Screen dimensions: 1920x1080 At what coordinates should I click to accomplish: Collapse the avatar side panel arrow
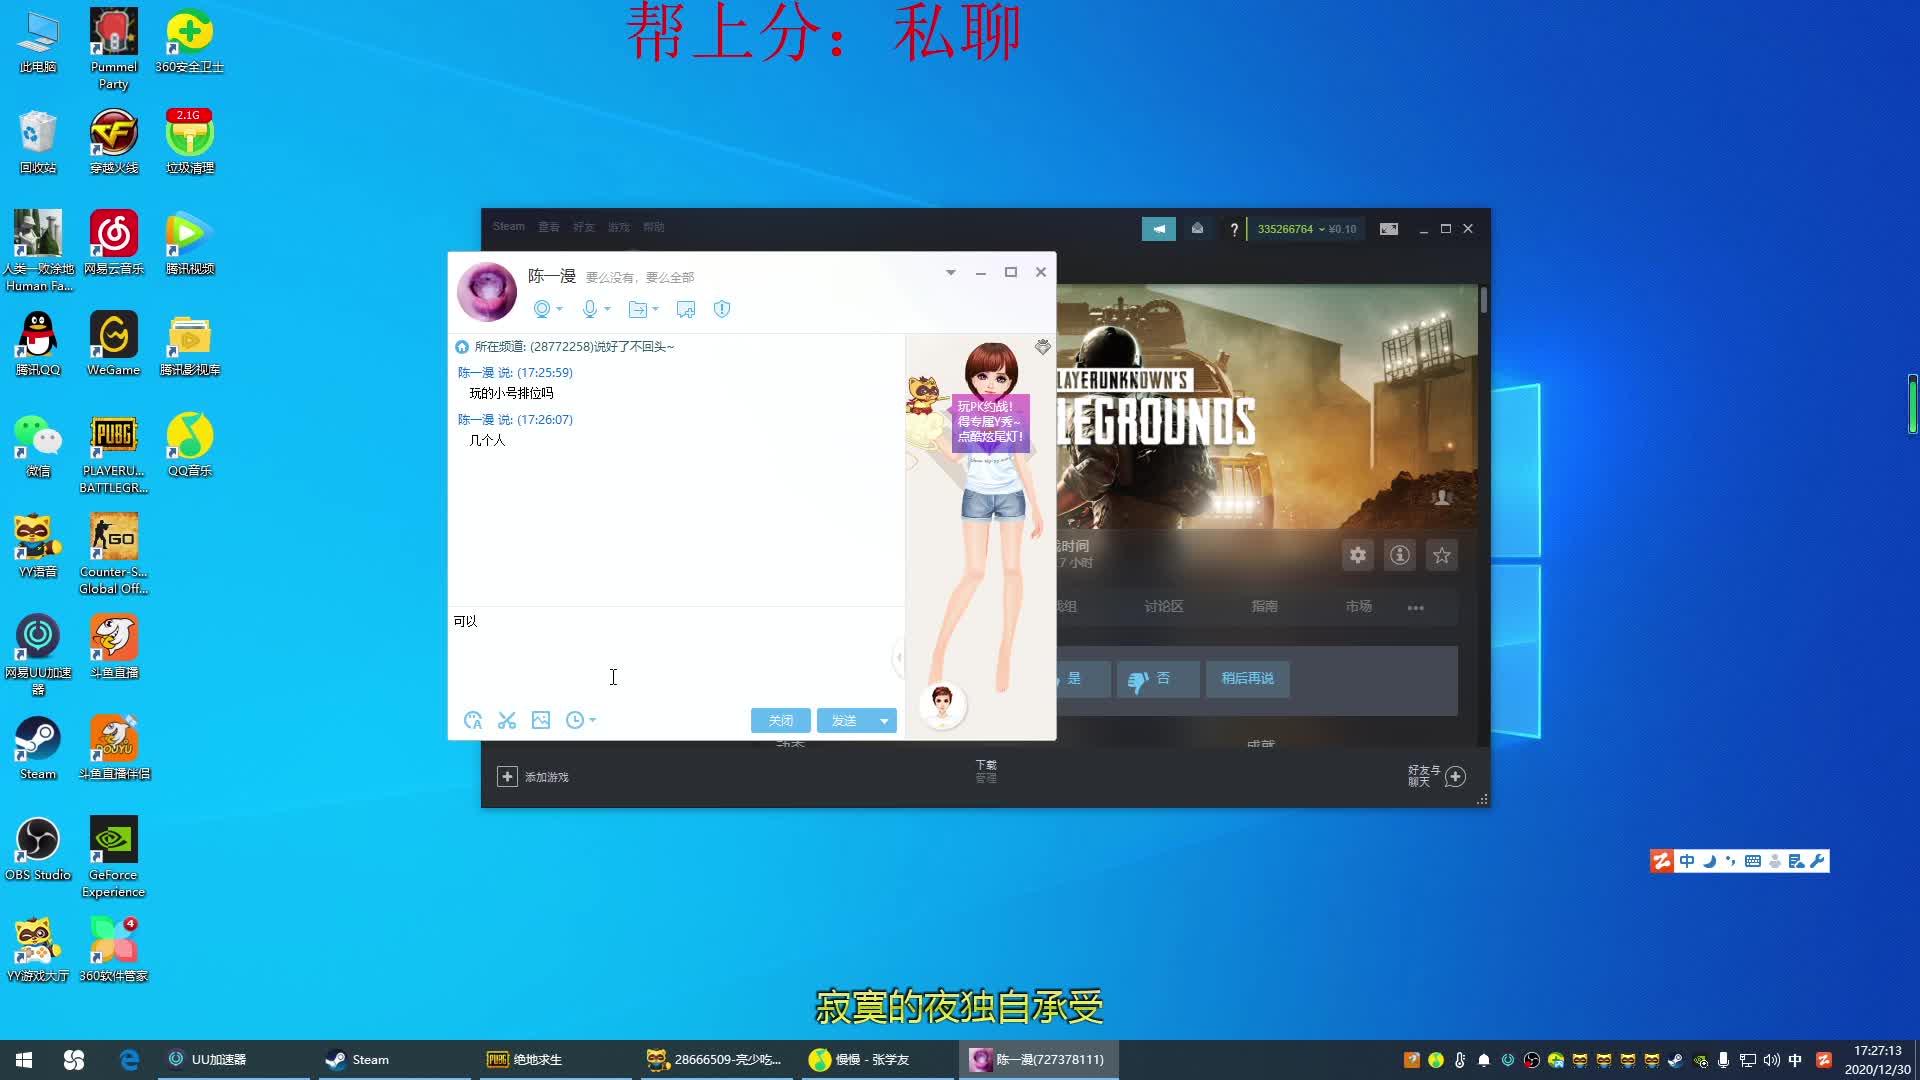898,657
